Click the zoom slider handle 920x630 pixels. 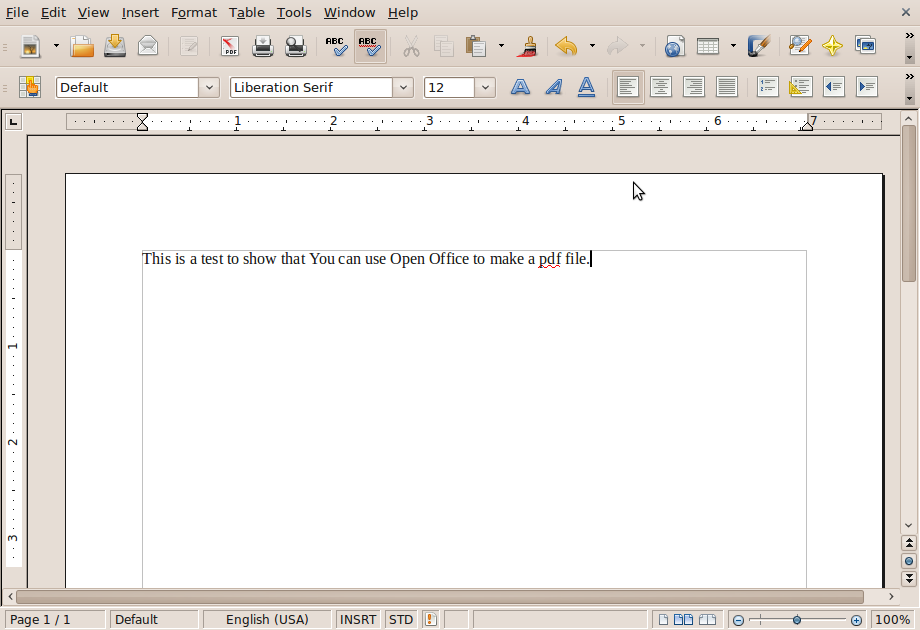click(797, 619)
